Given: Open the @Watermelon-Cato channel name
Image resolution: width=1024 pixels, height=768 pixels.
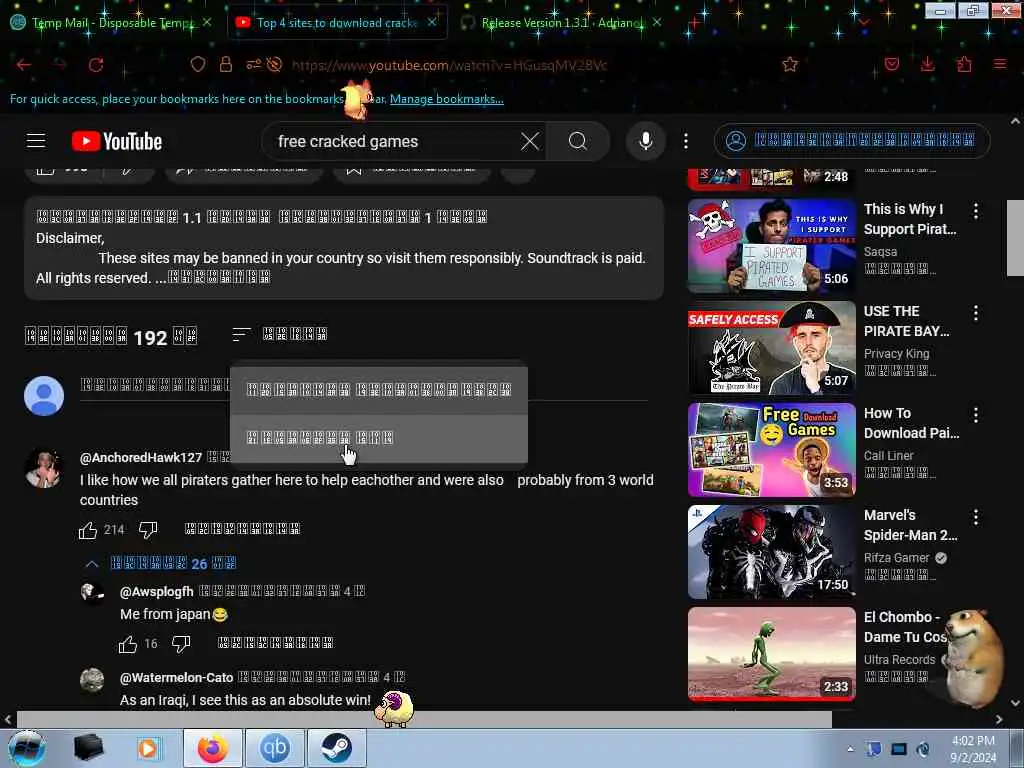Looking at the screenshot, I should point(176,678).
